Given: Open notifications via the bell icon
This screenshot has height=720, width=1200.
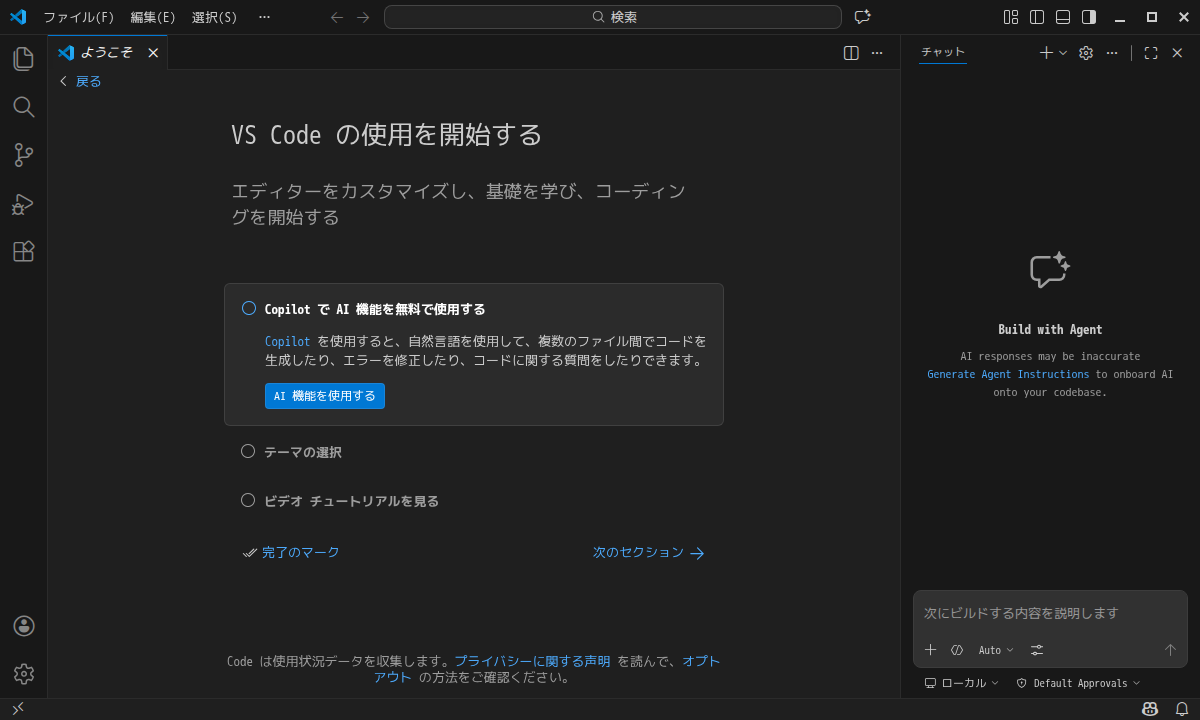Looking at the screenshot, I should [x=1183, y=708].
